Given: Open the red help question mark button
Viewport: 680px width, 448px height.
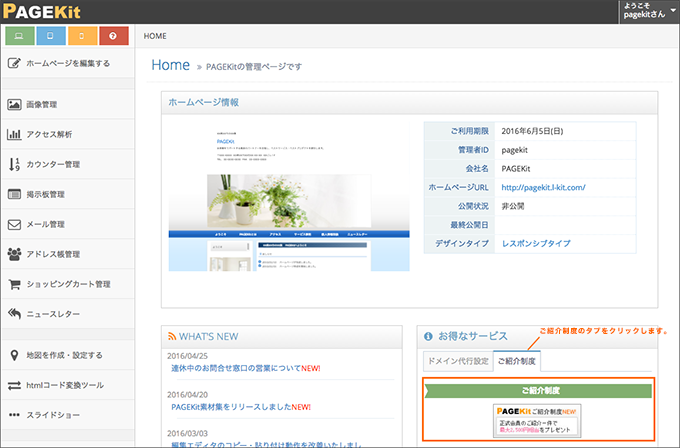Looking at the screenshot, I should [114, 36].
